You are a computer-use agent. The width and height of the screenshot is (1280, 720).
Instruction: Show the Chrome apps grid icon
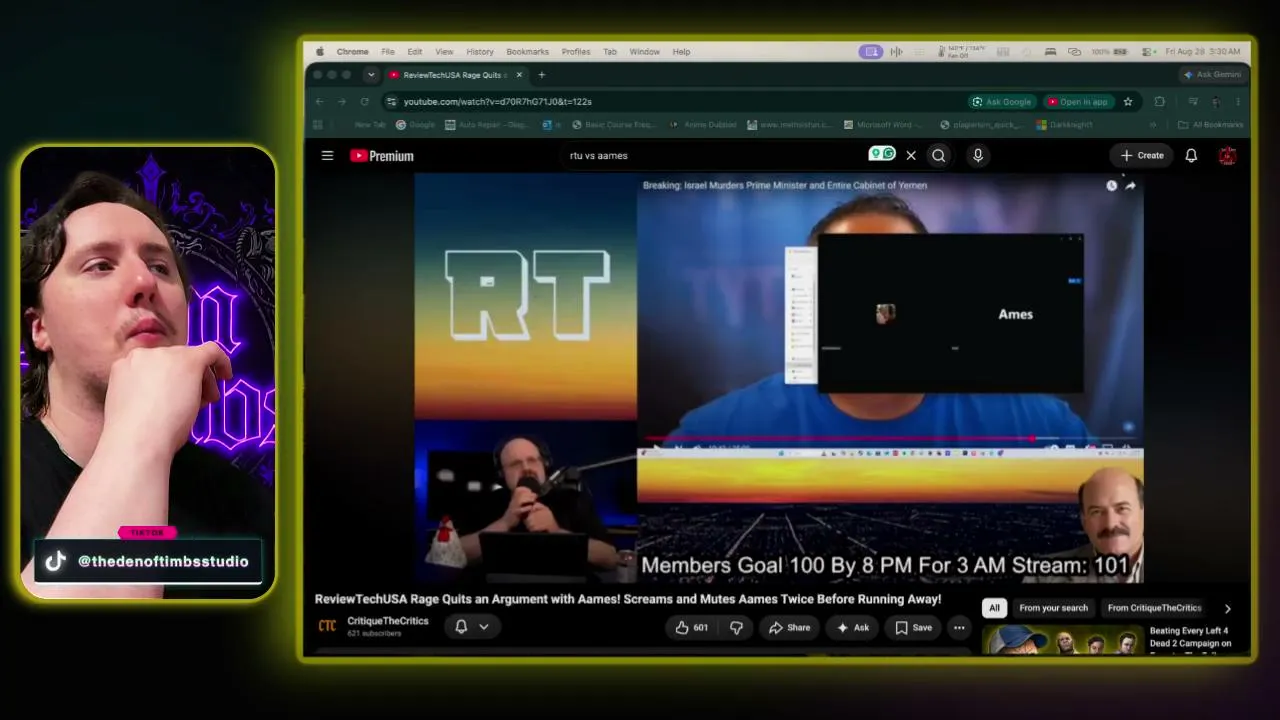pos(318,125)
